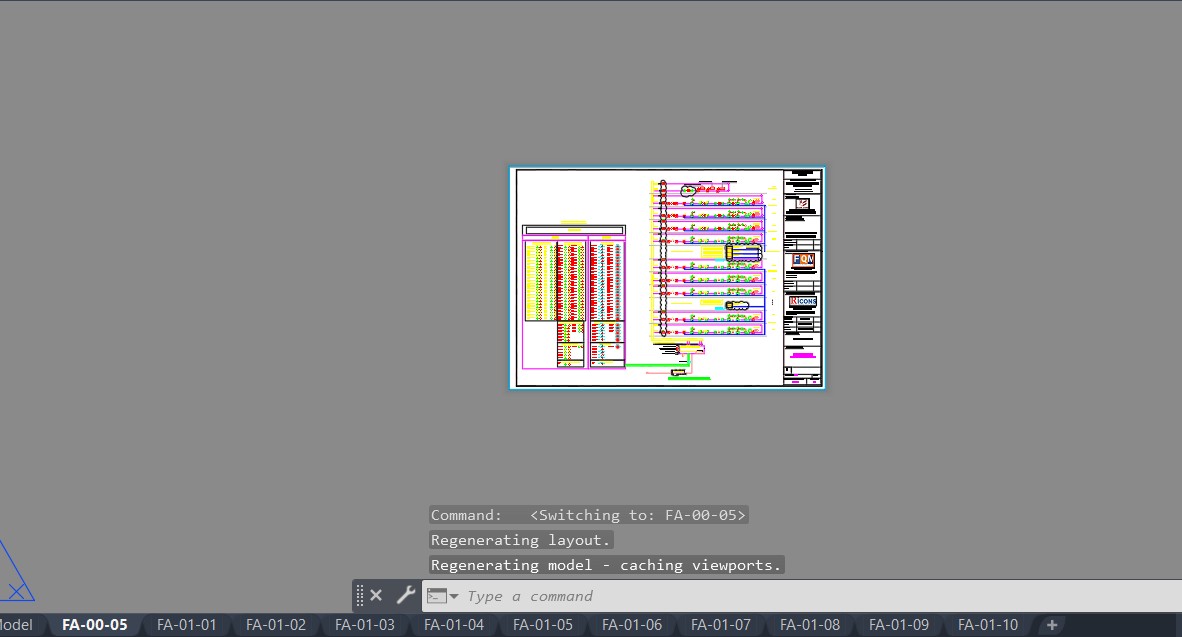Click the Ricons logo in the title block

[803, 302]
